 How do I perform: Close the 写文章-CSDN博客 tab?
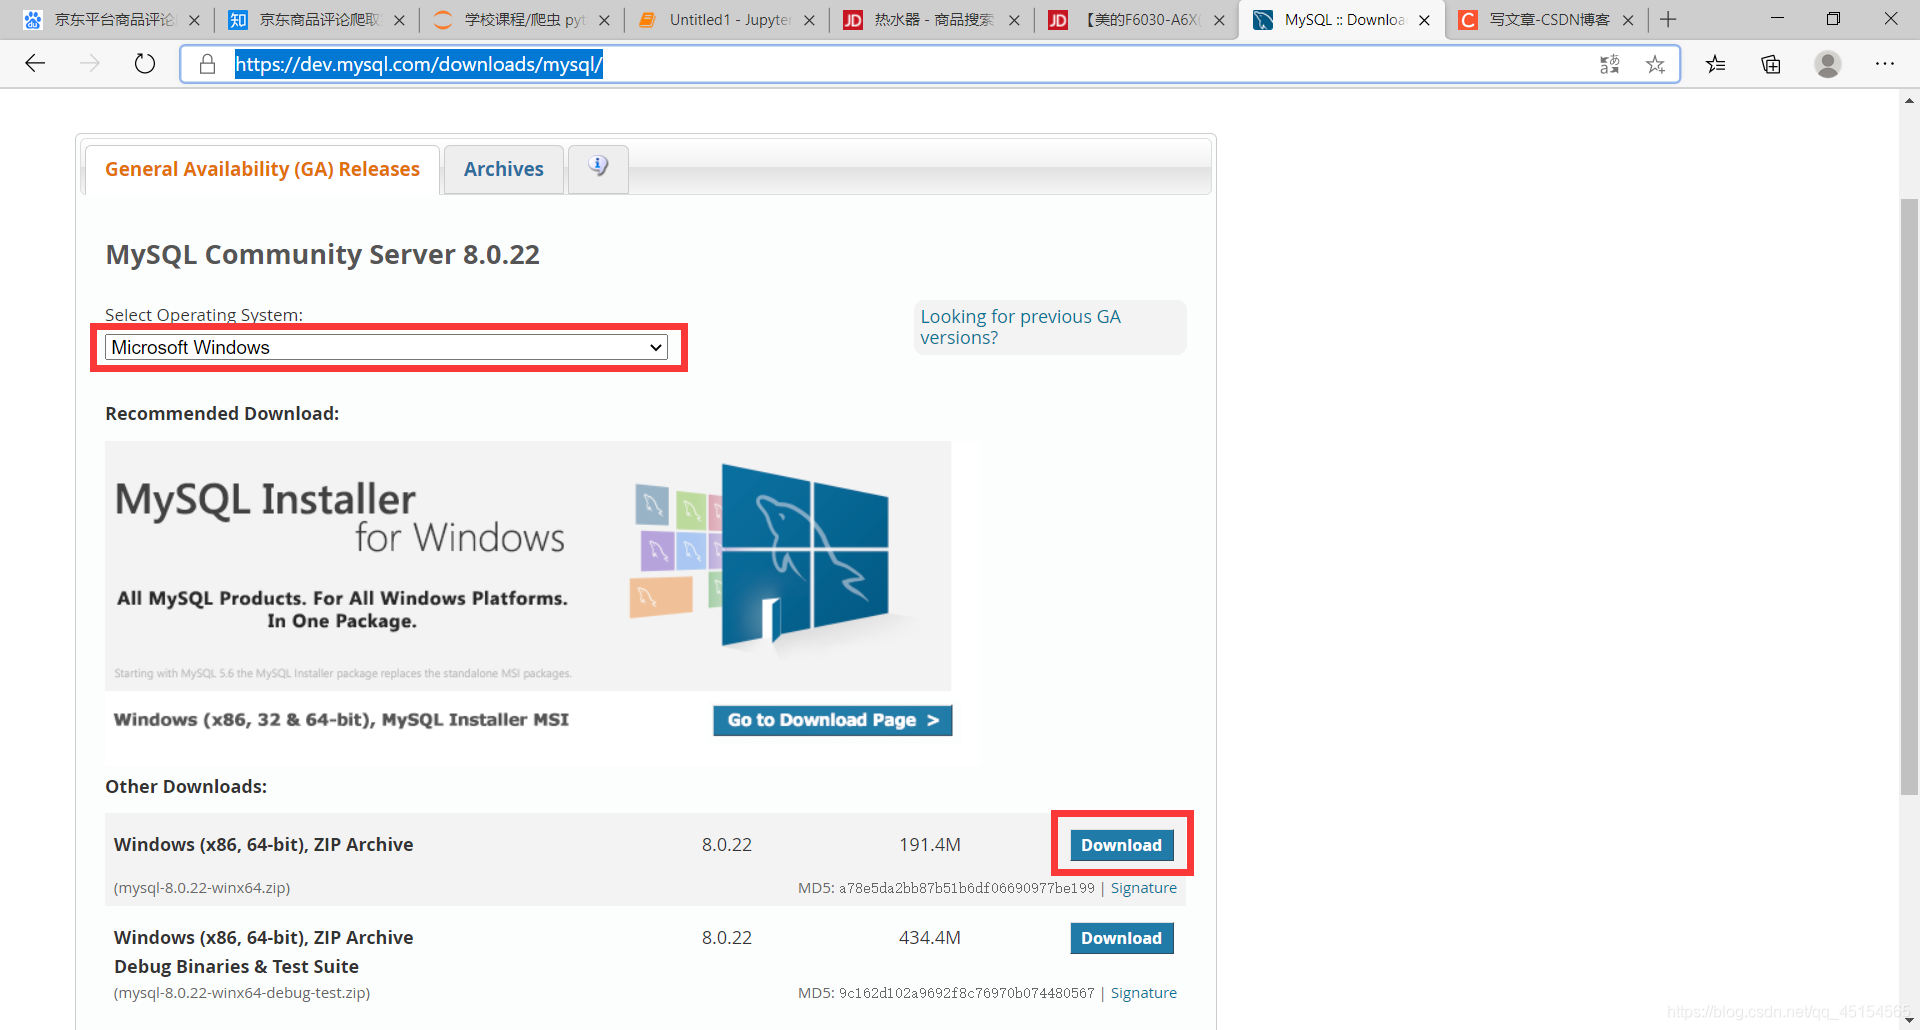1628,20
